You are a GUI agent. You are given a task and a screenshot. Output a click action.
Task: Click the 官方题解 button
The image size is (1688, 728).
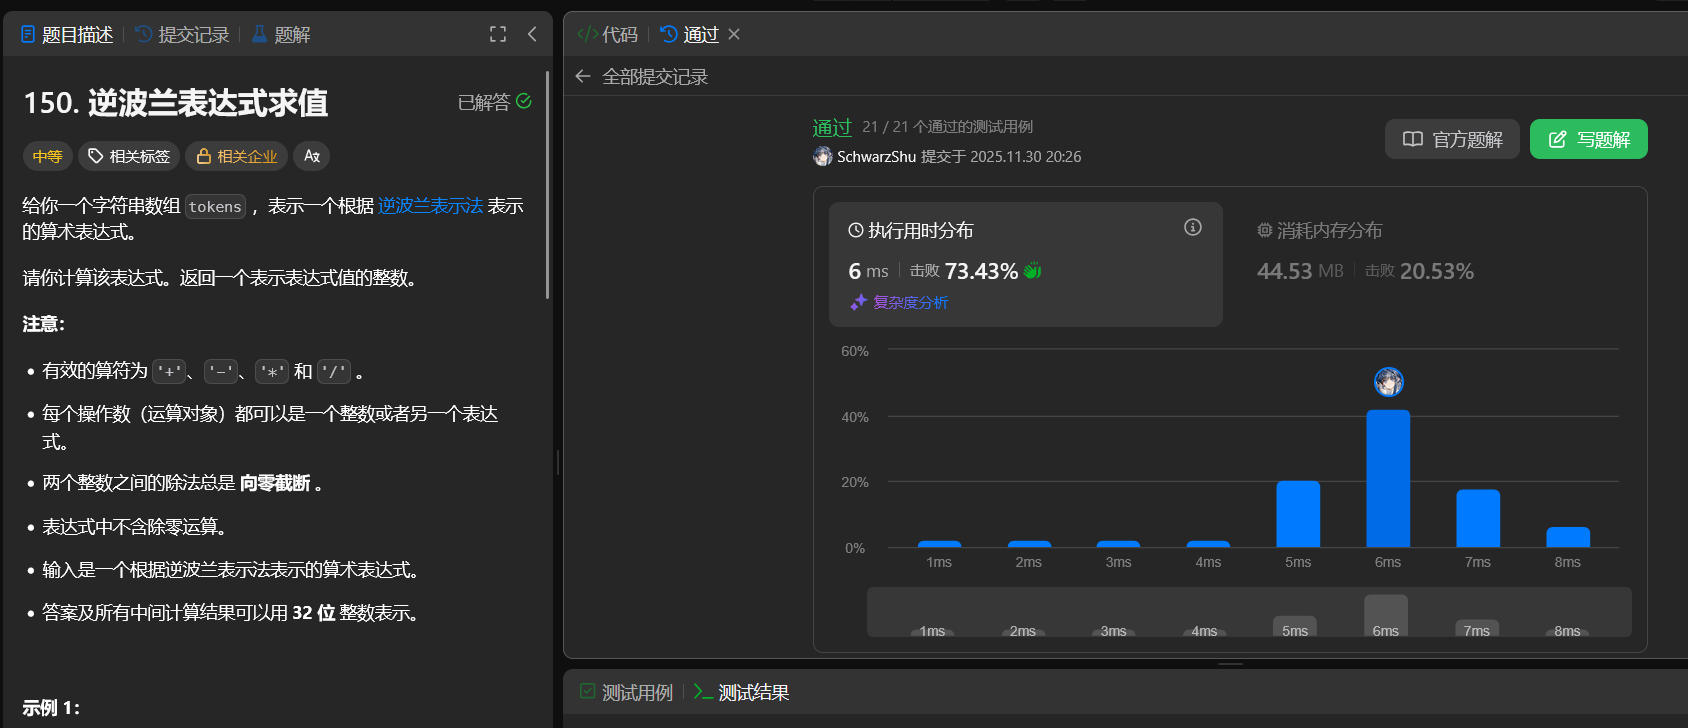[1452, 139]
